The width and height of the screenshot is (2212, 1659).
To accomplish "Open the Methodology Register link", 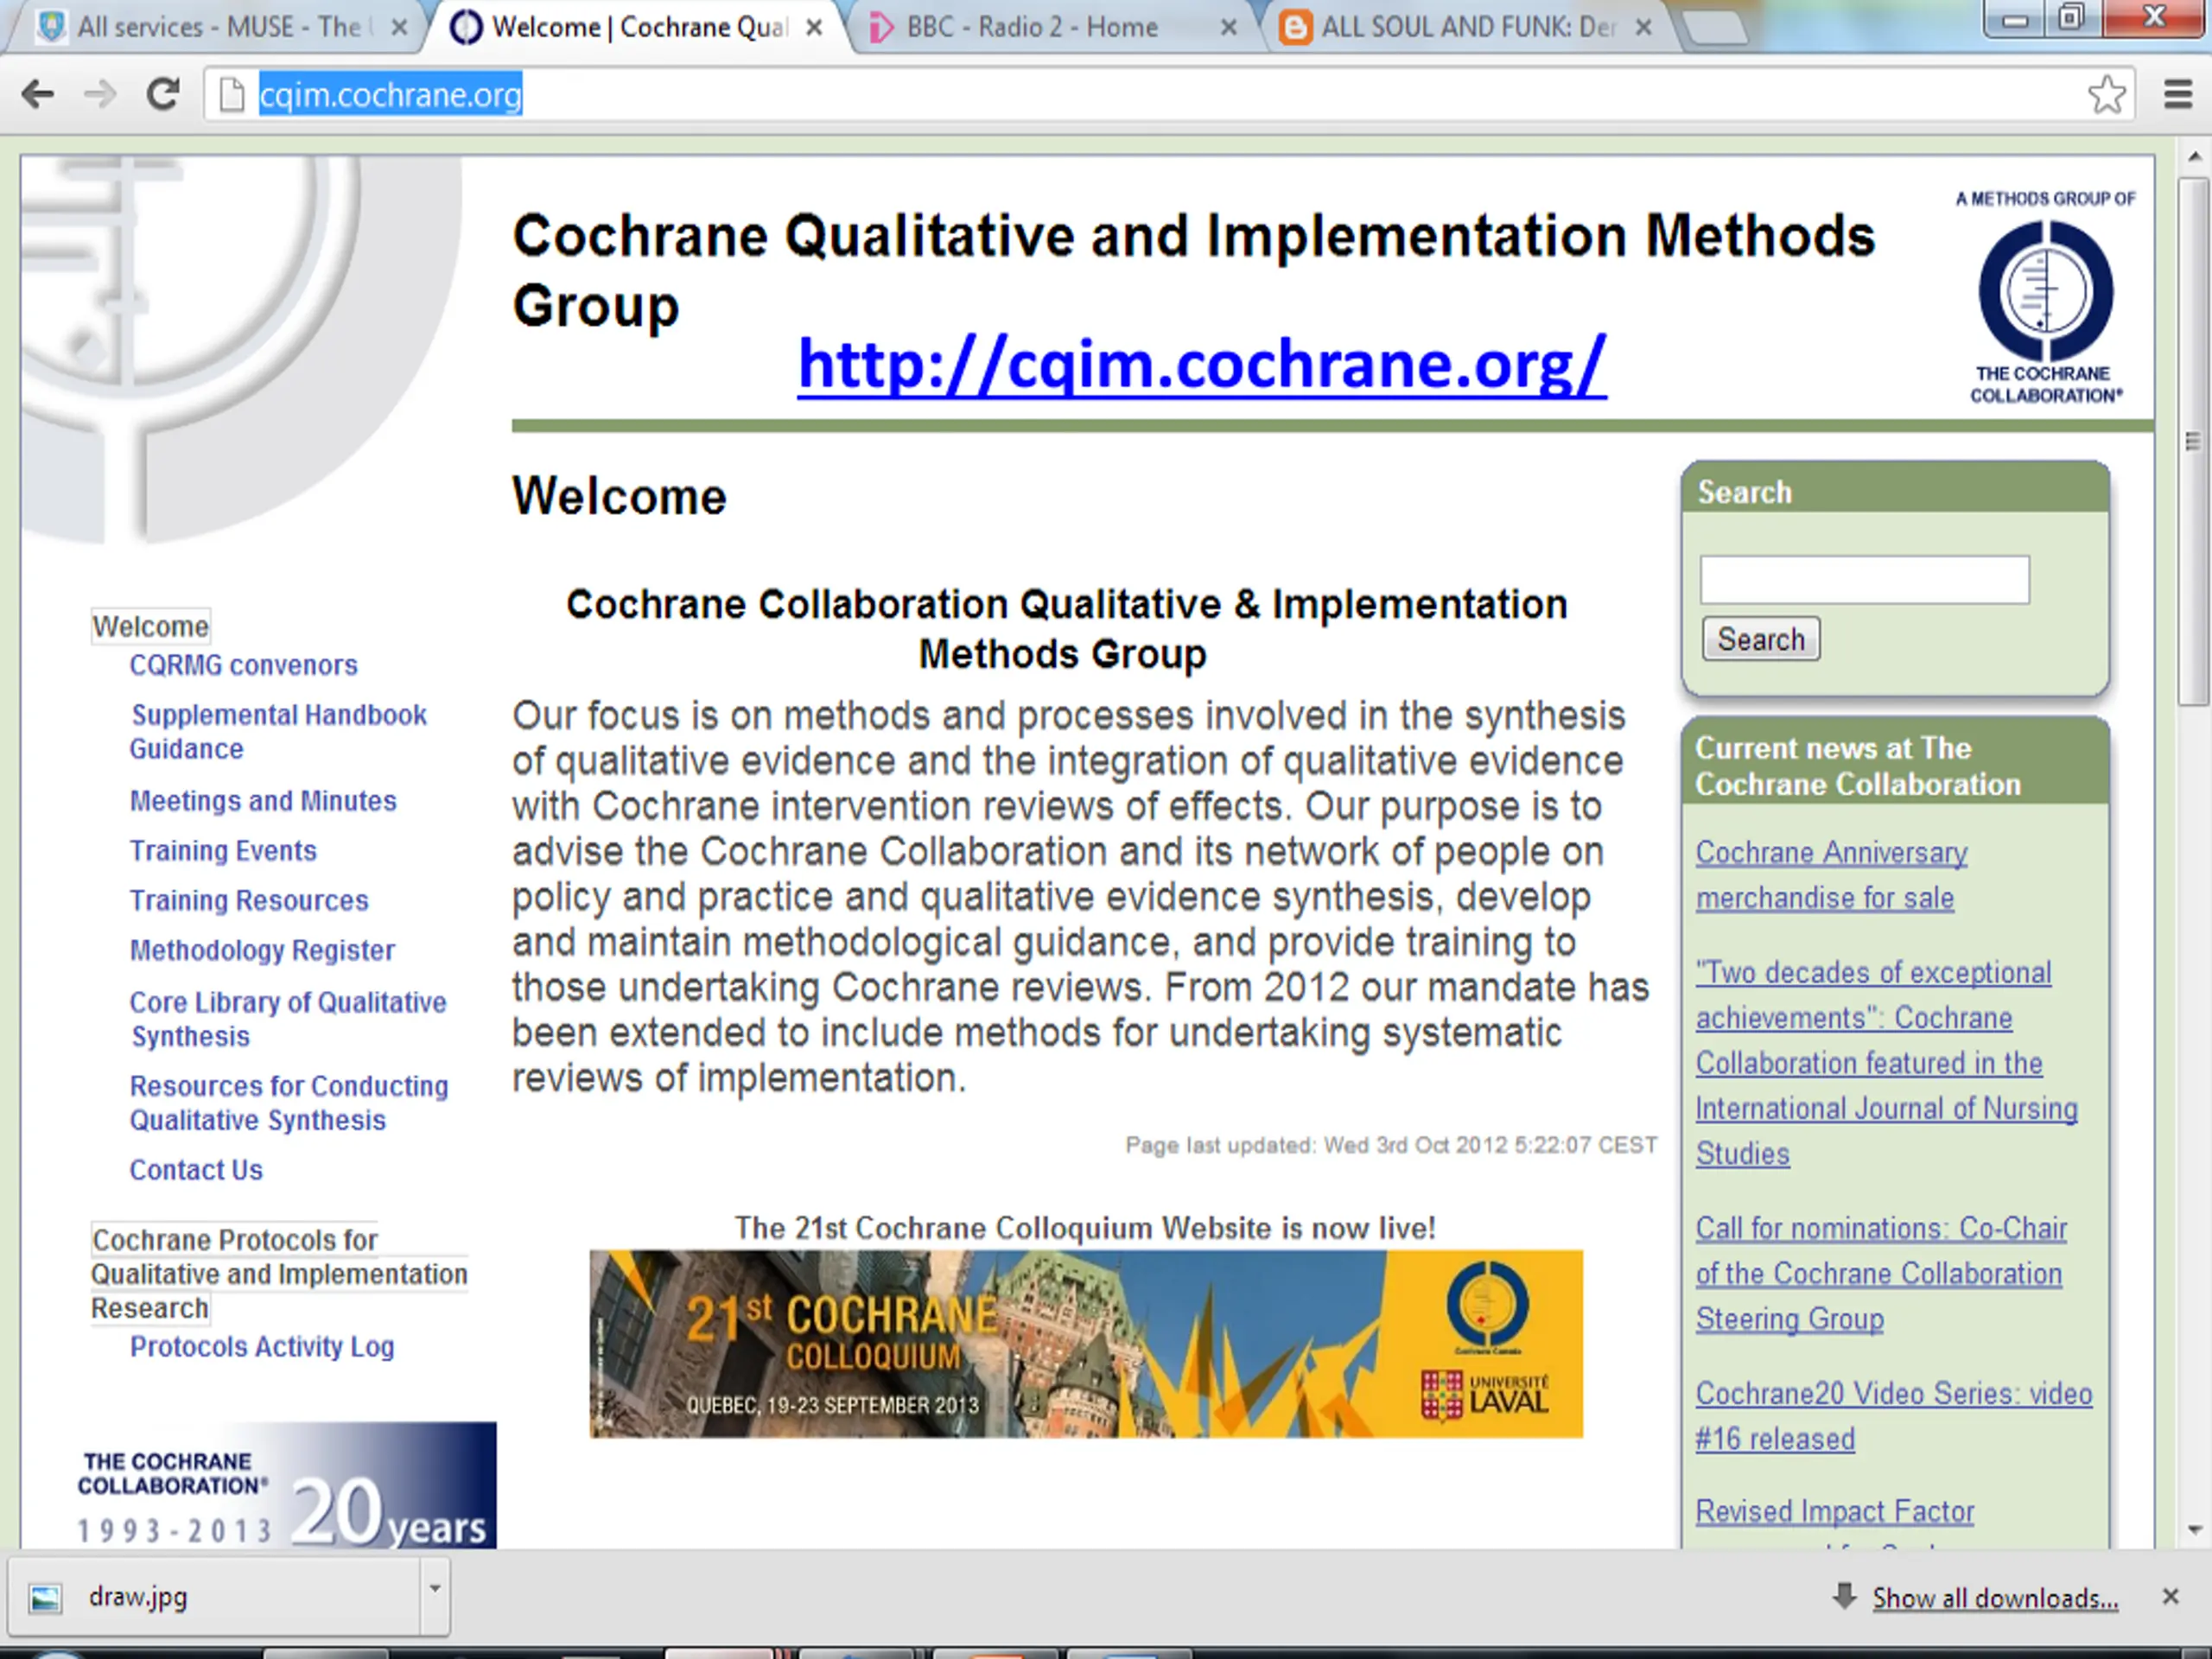I will 262,951.
